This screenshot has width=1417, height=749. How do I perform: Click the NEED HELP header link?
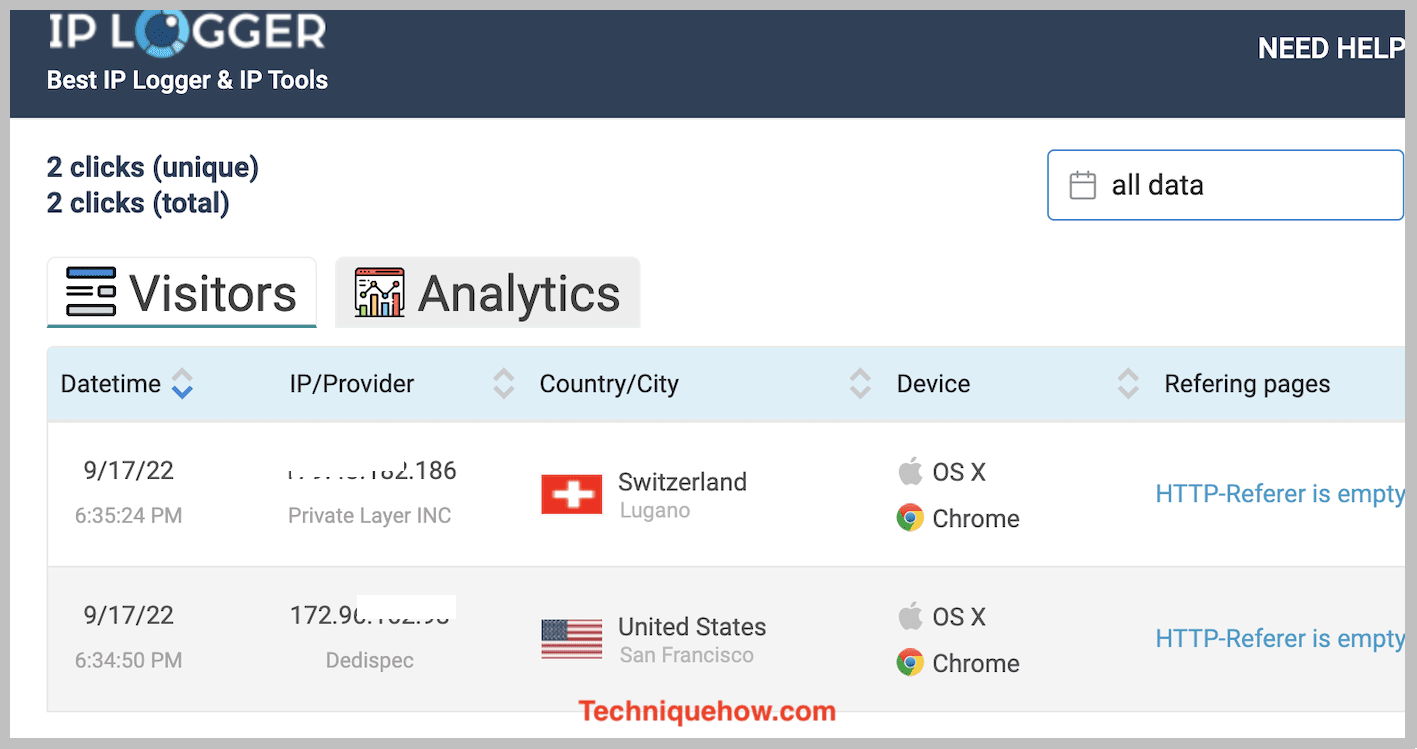tap(1331, 48)
